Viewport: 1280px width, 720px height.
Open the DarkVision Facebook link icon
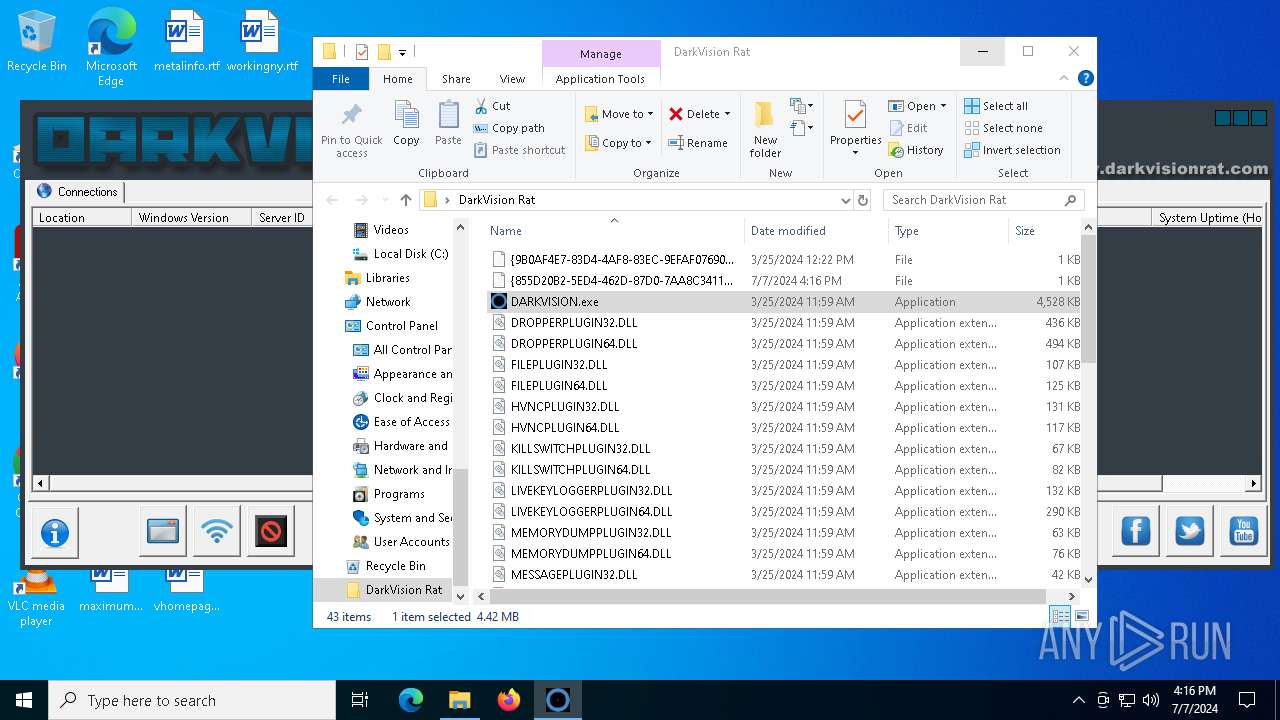1135,530
